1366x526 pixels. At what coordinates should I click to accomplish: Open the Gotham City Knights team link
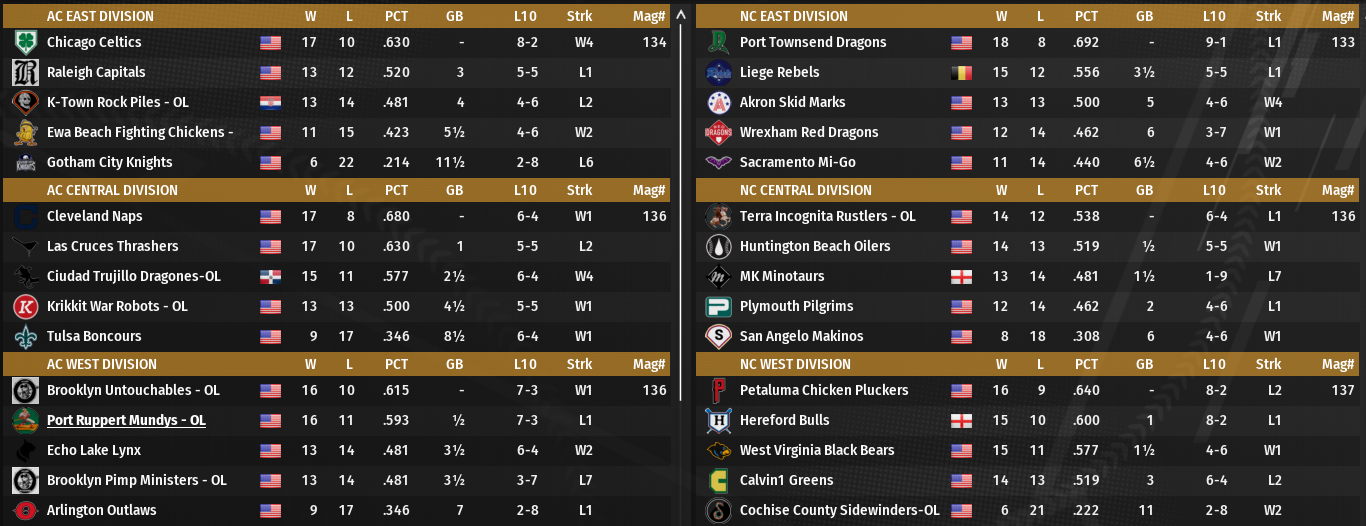point(110,163)
